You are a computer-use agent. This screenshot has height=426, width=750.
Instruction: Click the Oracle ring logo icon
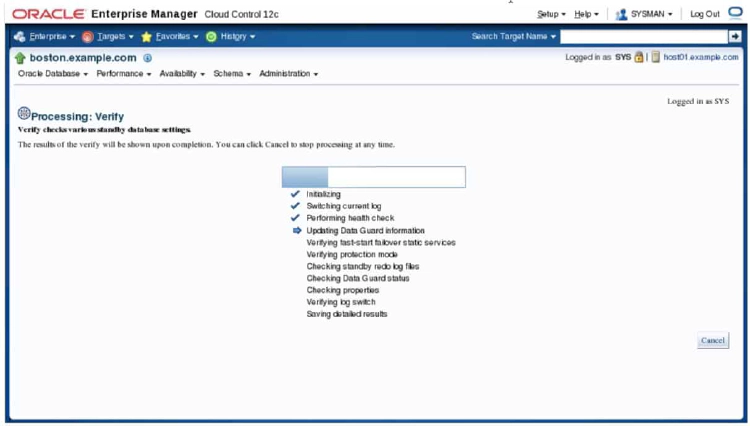tap(735, 12)
